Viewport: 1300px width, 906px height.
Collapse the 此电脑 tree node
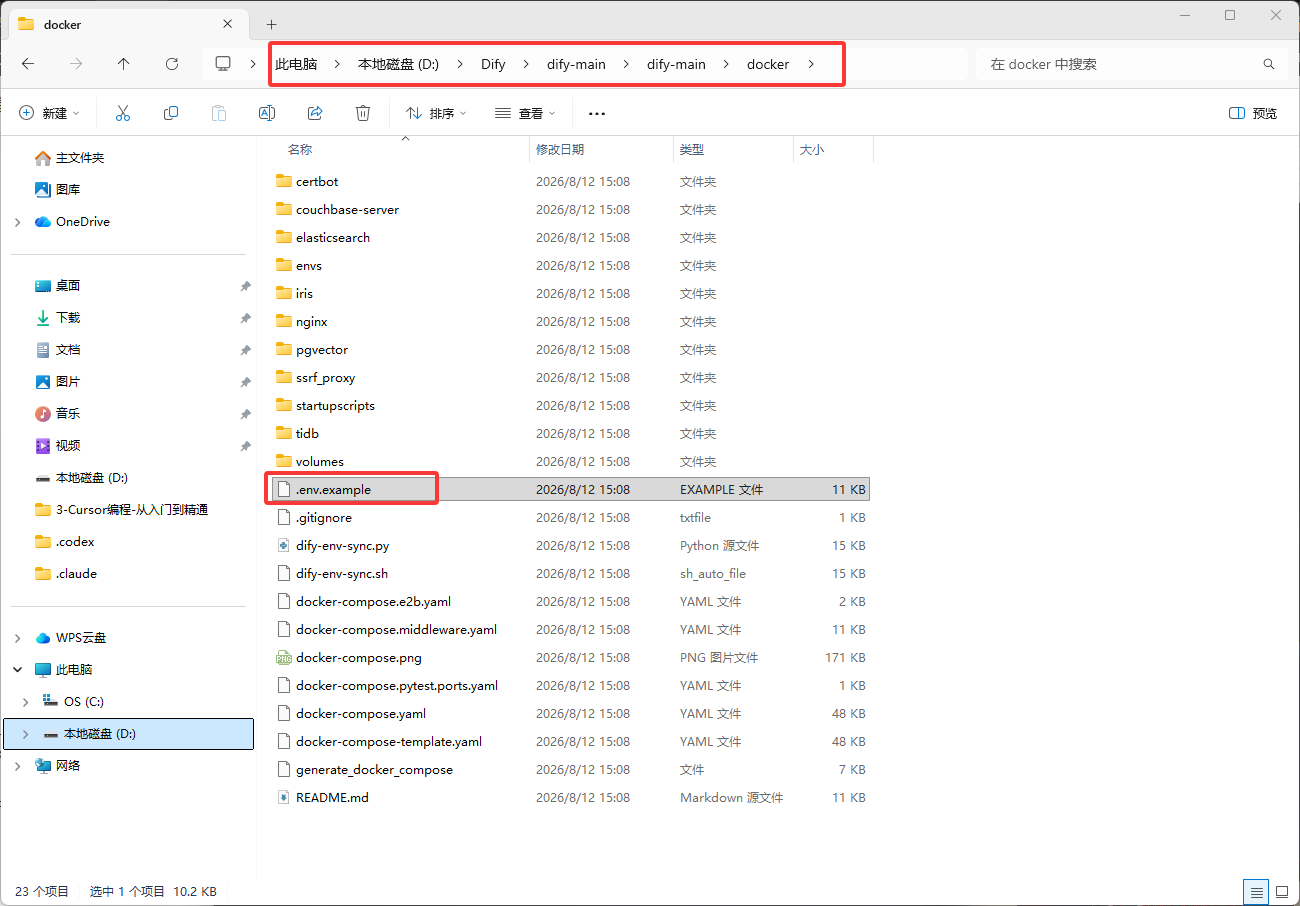tap(18, 670)
